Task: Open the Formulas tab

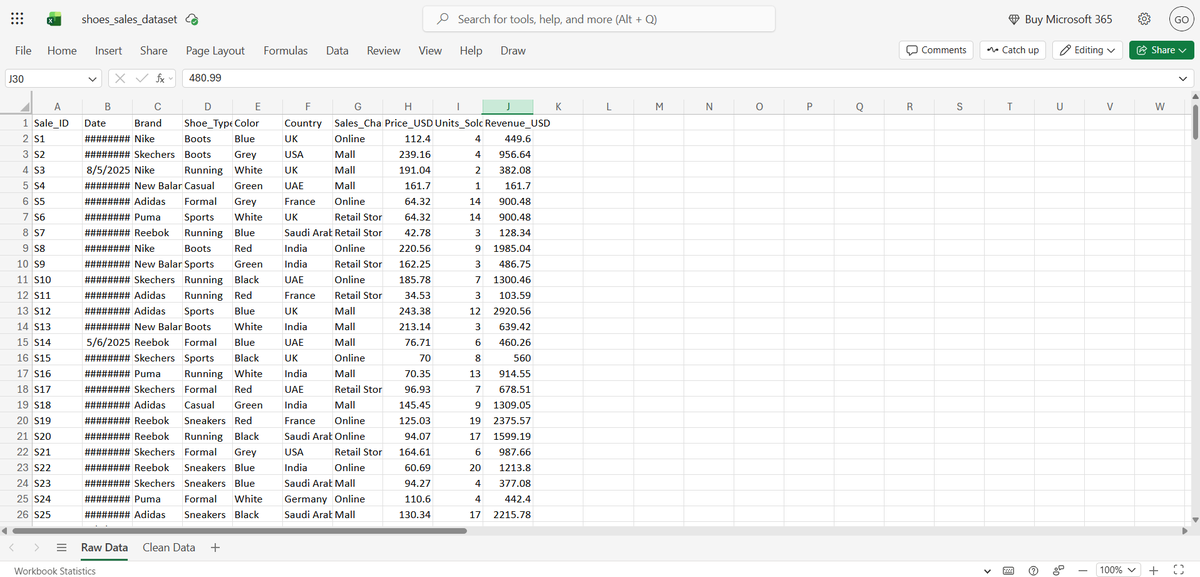Action: click(x=285, y=50)
